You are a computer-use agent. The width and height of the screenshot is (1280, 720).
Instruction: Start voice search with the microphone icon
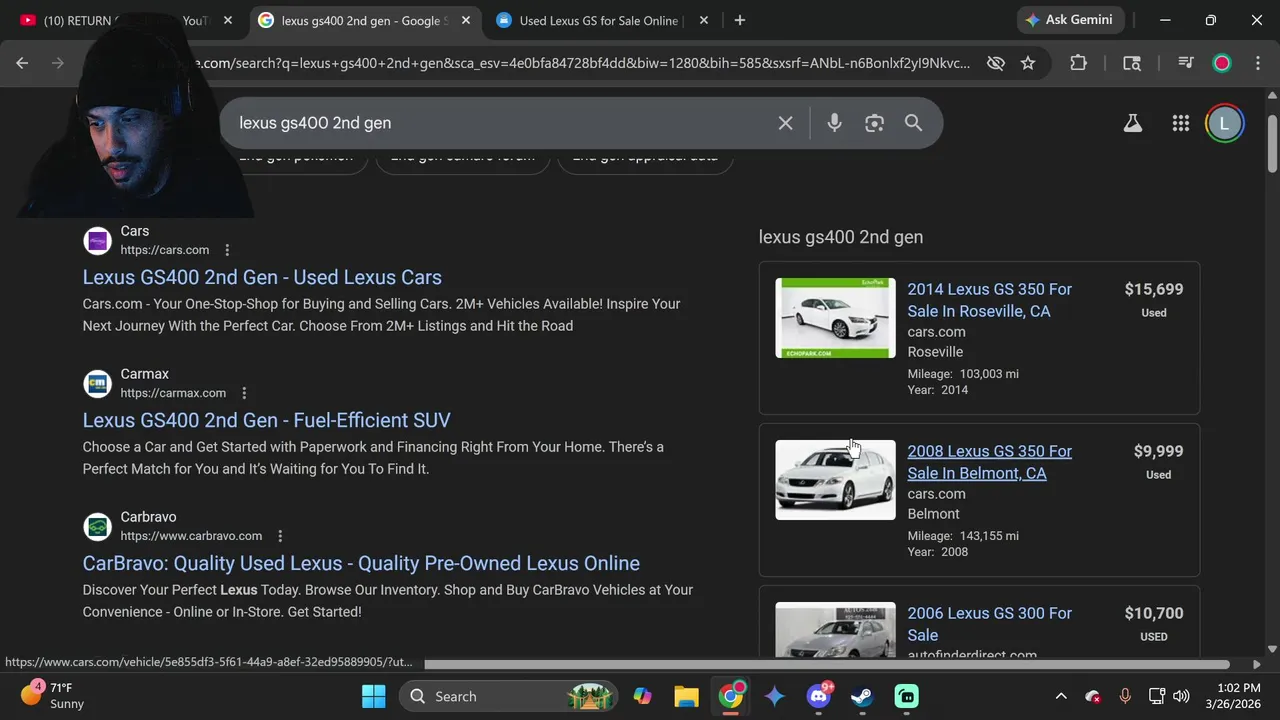[x=834, y=123]
